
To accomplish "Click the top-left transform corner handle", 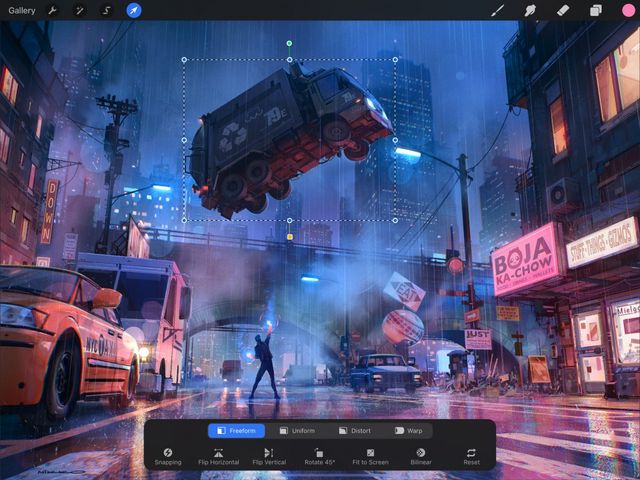I will pos(184,60).
